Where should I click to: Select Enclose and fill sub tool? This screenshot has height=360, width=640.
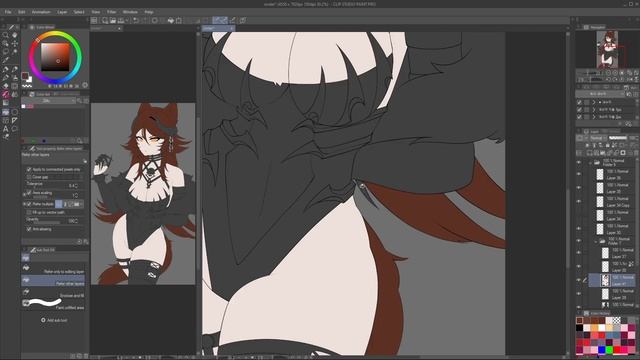coord(53,293)
